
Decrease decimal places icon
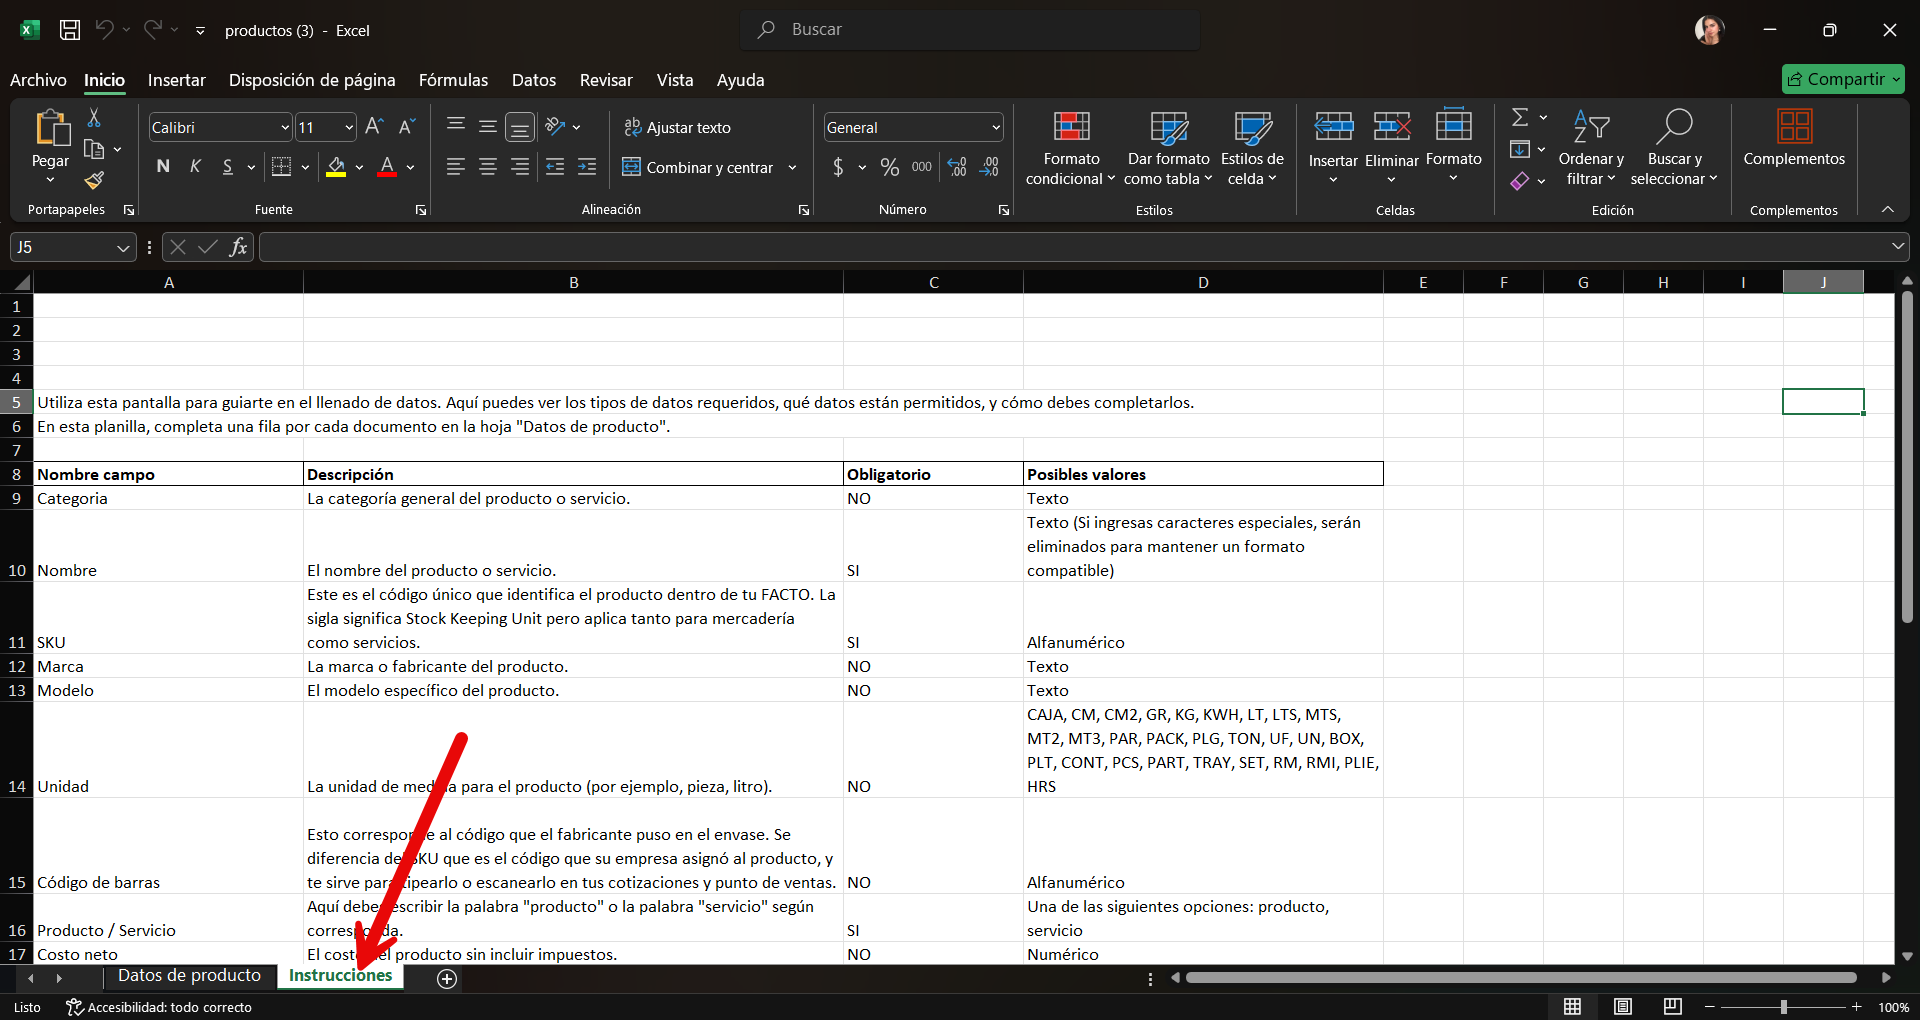[x=990, y=167]
